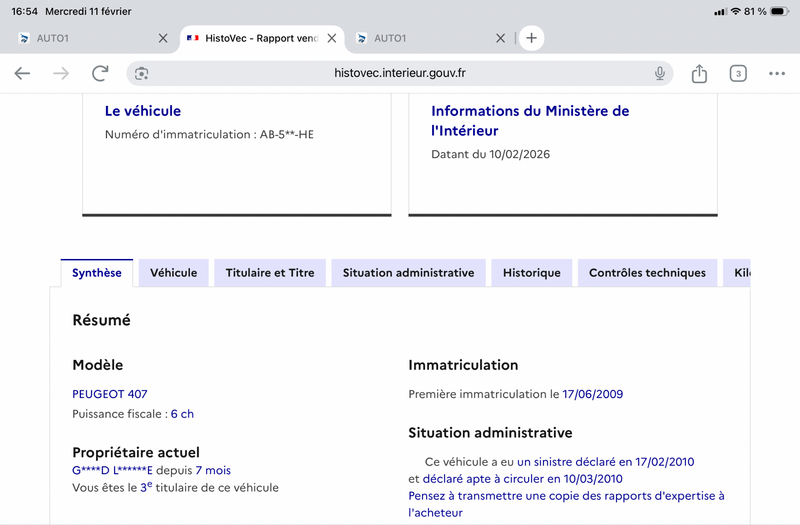
Task: Reload the page with the refresh icon
Action: [100, 73]
